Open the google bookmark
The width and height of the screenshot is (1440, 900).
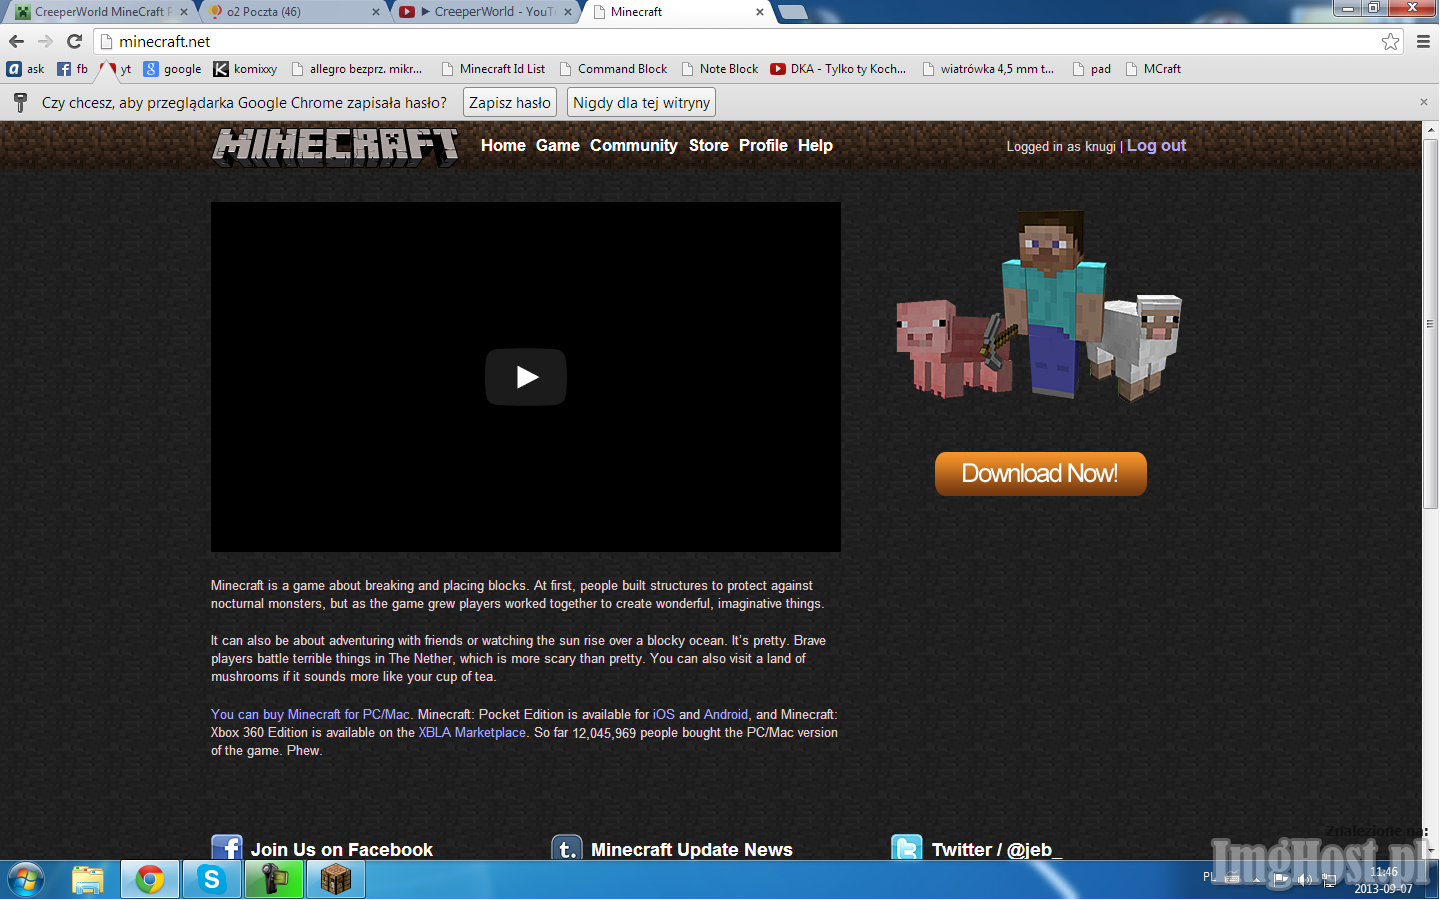[173, 69]
